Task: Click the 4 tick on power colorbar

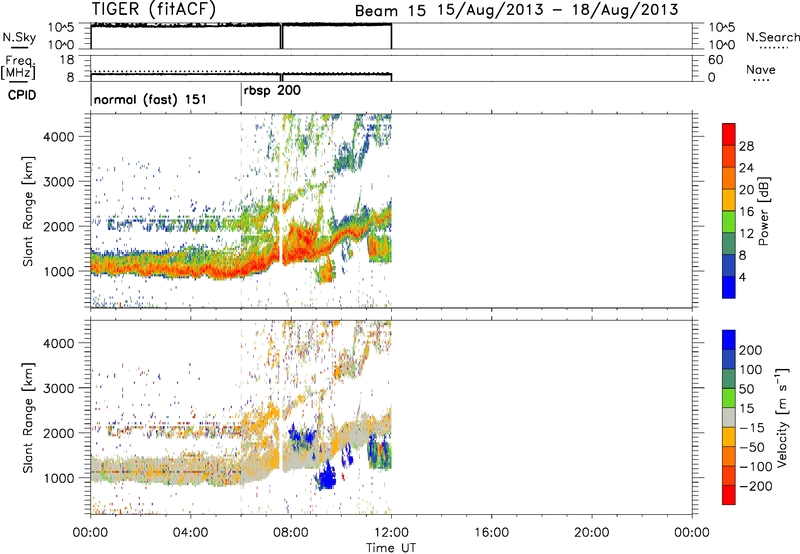Action: coord(743,277)
